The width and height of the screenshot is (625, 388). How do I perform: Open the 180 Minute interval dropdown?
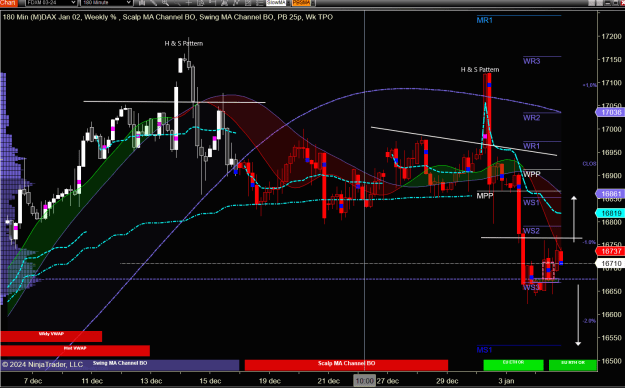point(106,3)
